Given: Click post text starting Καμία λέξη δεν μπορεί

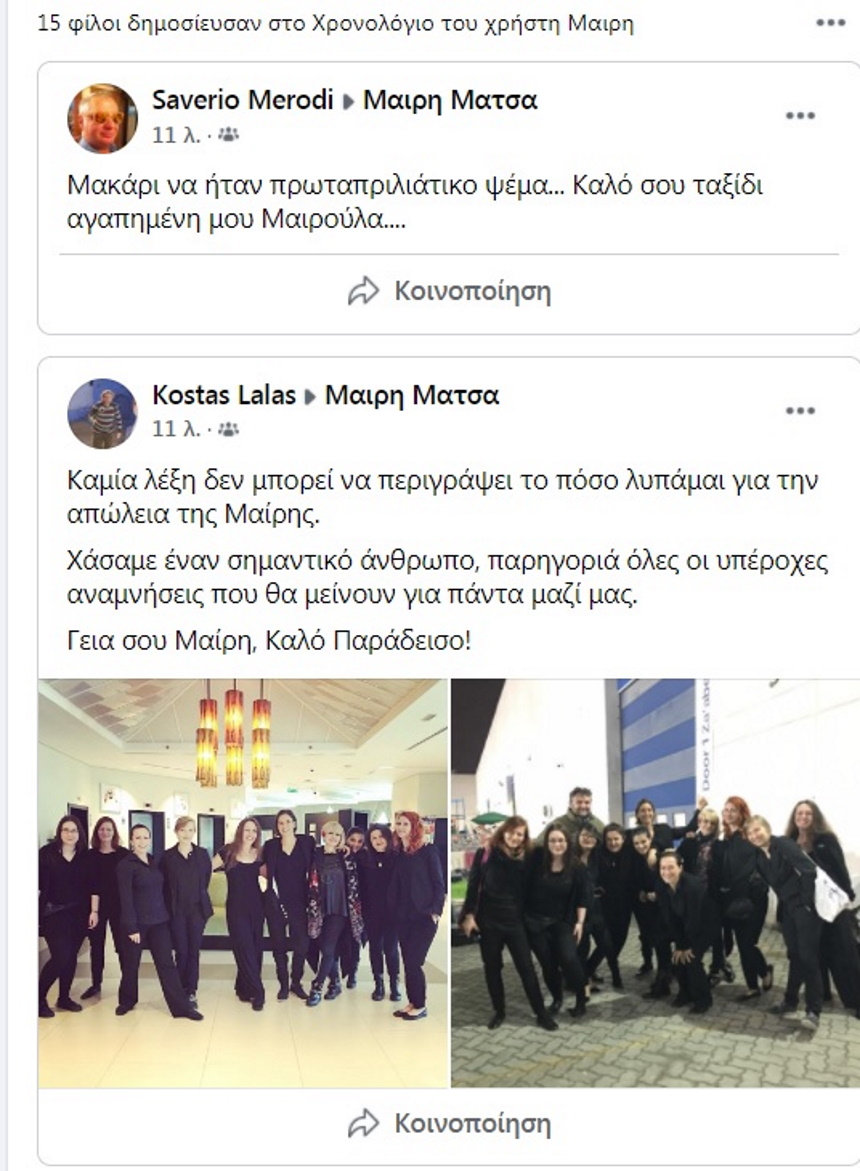Looking at the screenshot, I should 443,497.
